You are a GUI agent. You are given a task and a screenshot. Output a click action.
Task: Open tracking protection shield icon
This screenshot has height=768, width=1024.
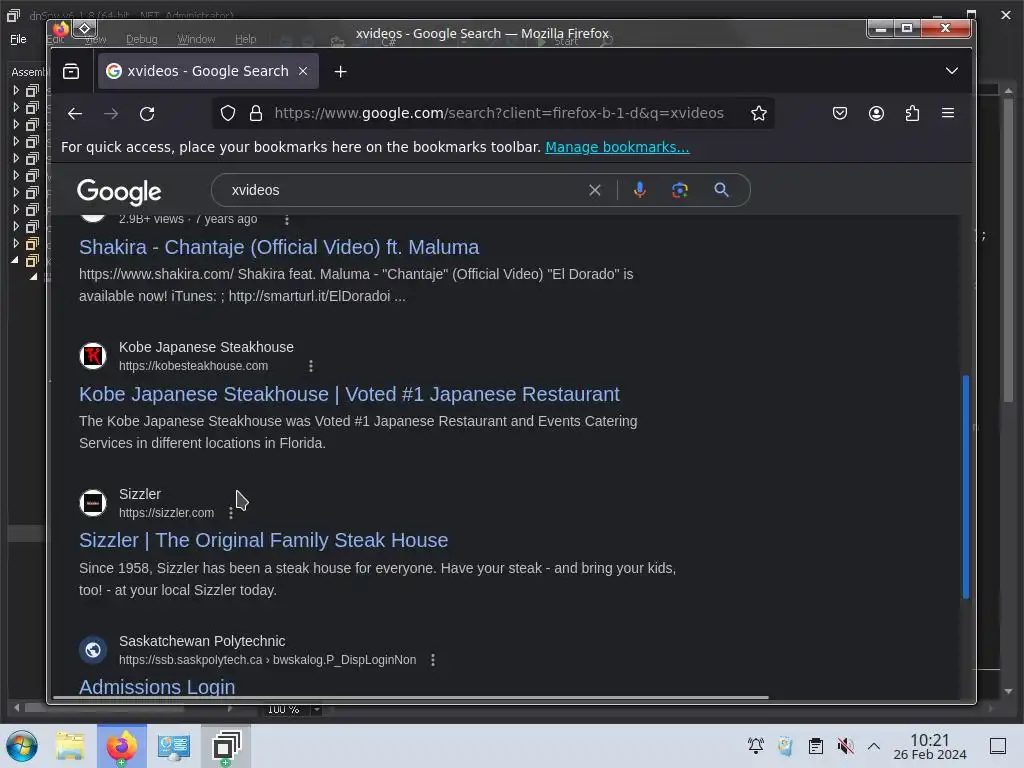(227, 114)
